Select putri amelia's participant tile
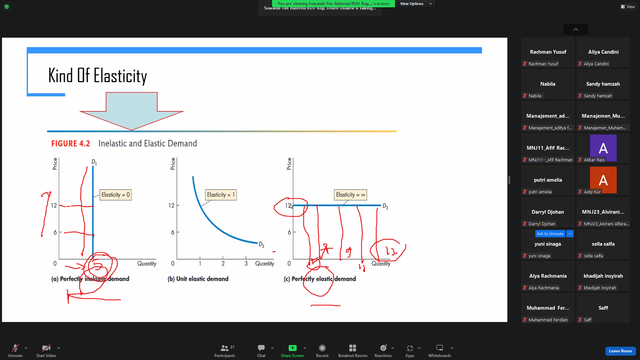The image size is (640, 360). [x=548, y=180]
